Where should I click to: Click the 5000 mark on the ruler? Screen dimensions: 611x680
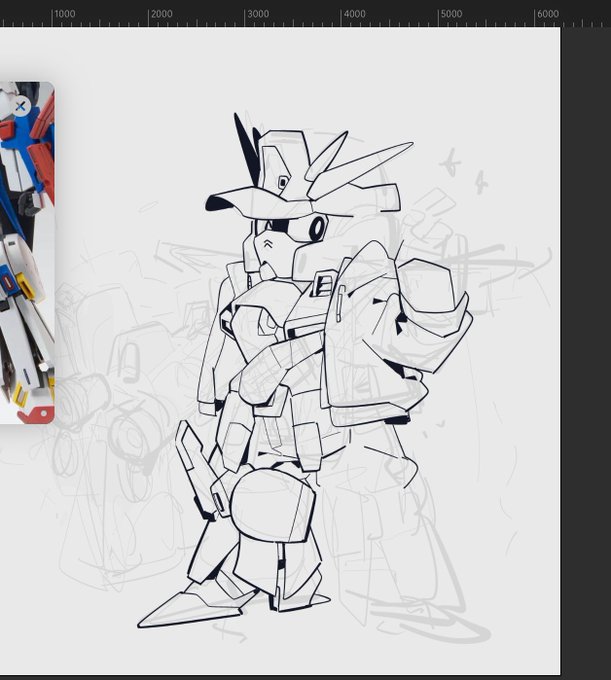[x=451, y=14]
